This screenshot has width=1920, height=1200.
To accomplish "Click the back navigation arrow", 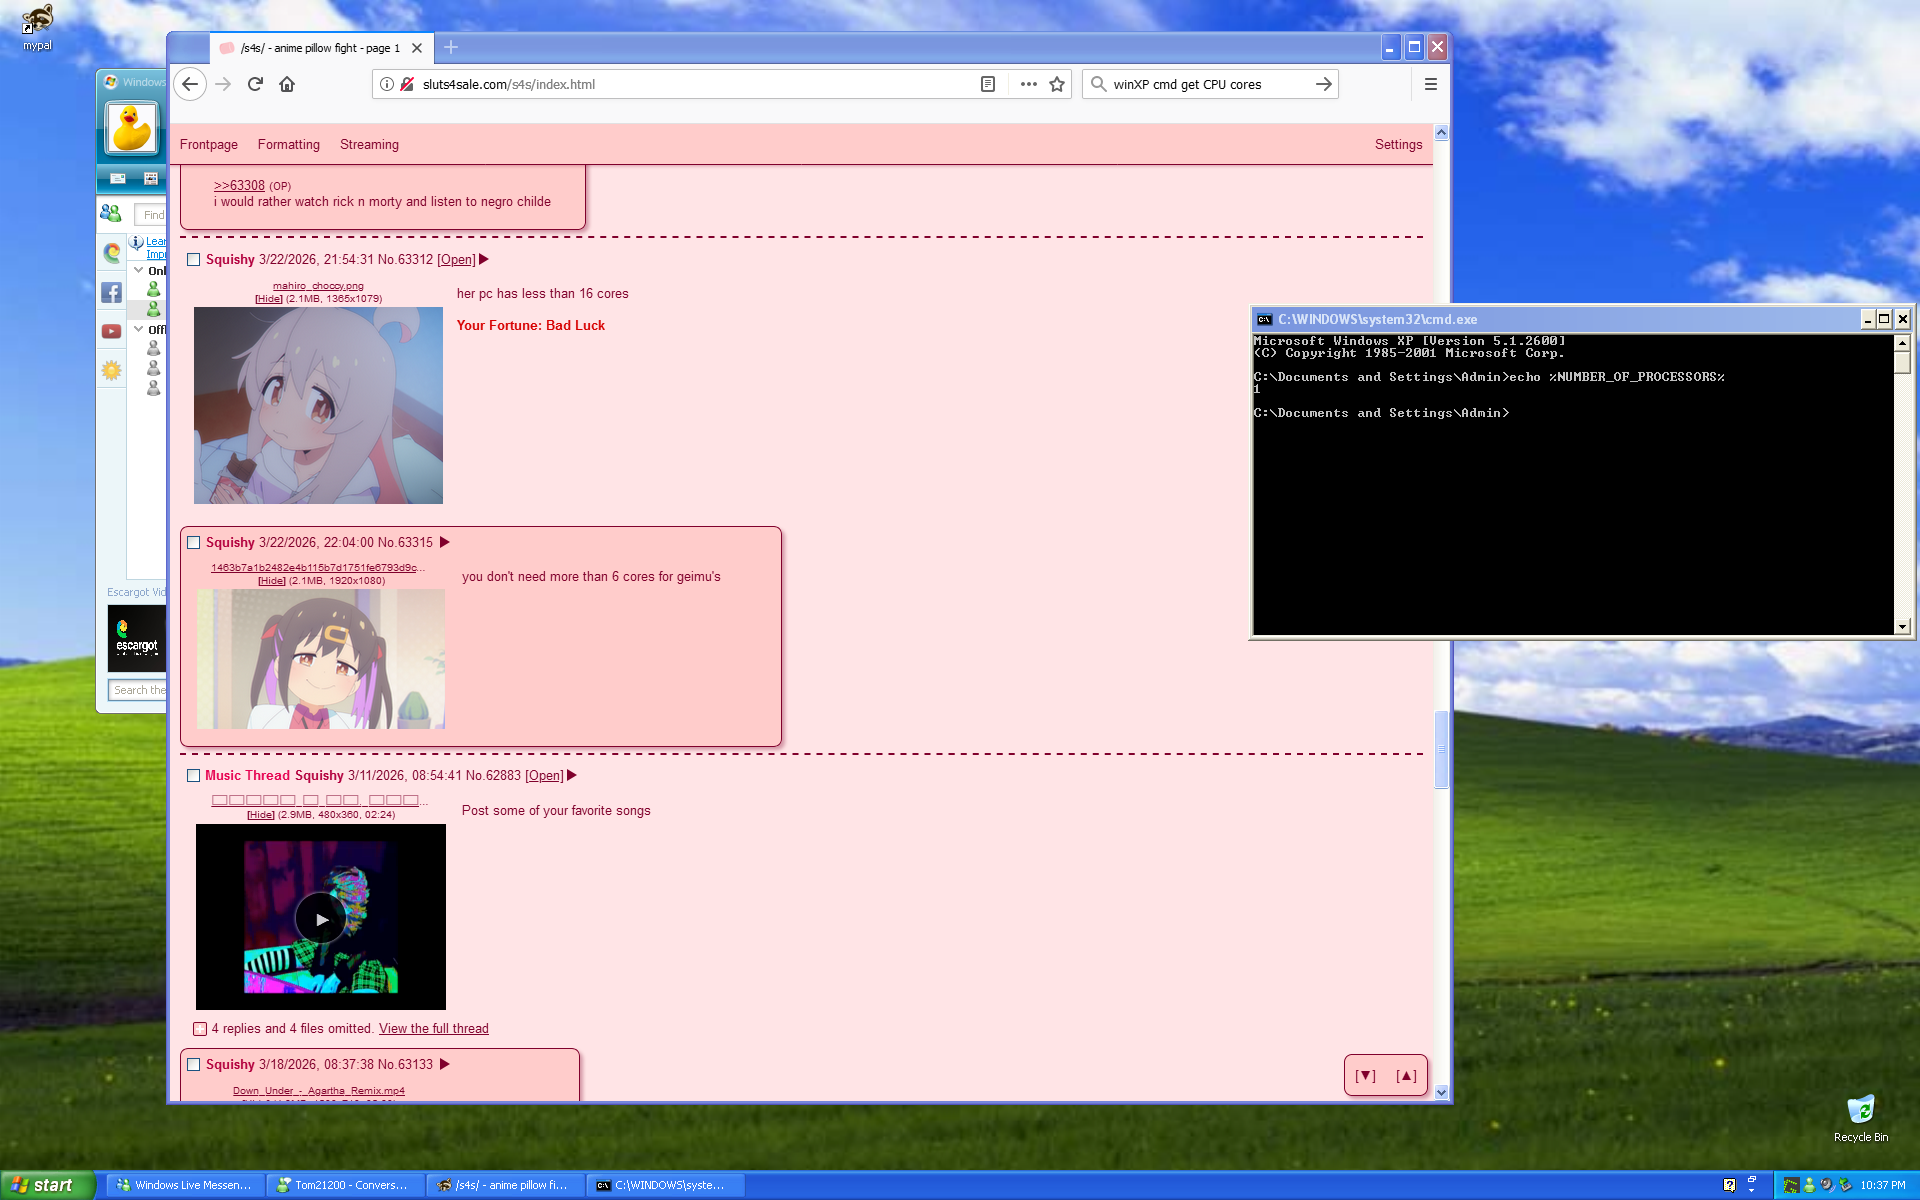I will coord(190,84).
